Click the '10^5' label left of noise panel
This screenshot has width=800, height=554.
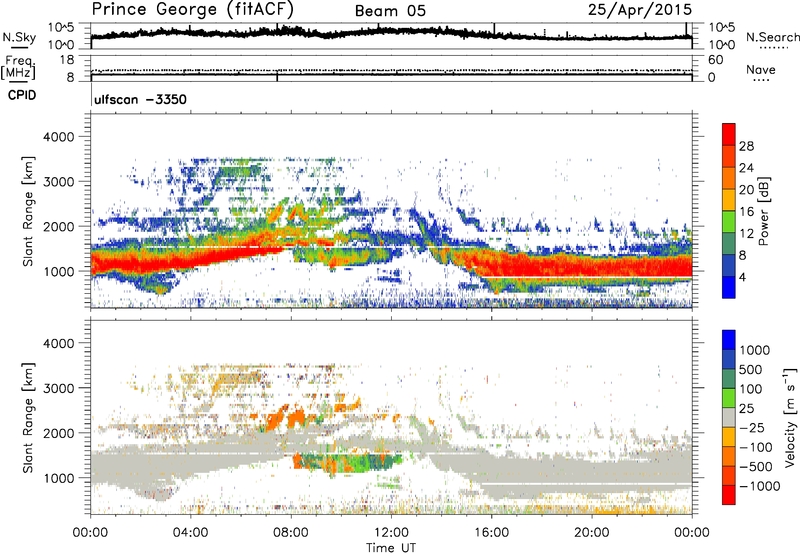click(x=61, y=27)
